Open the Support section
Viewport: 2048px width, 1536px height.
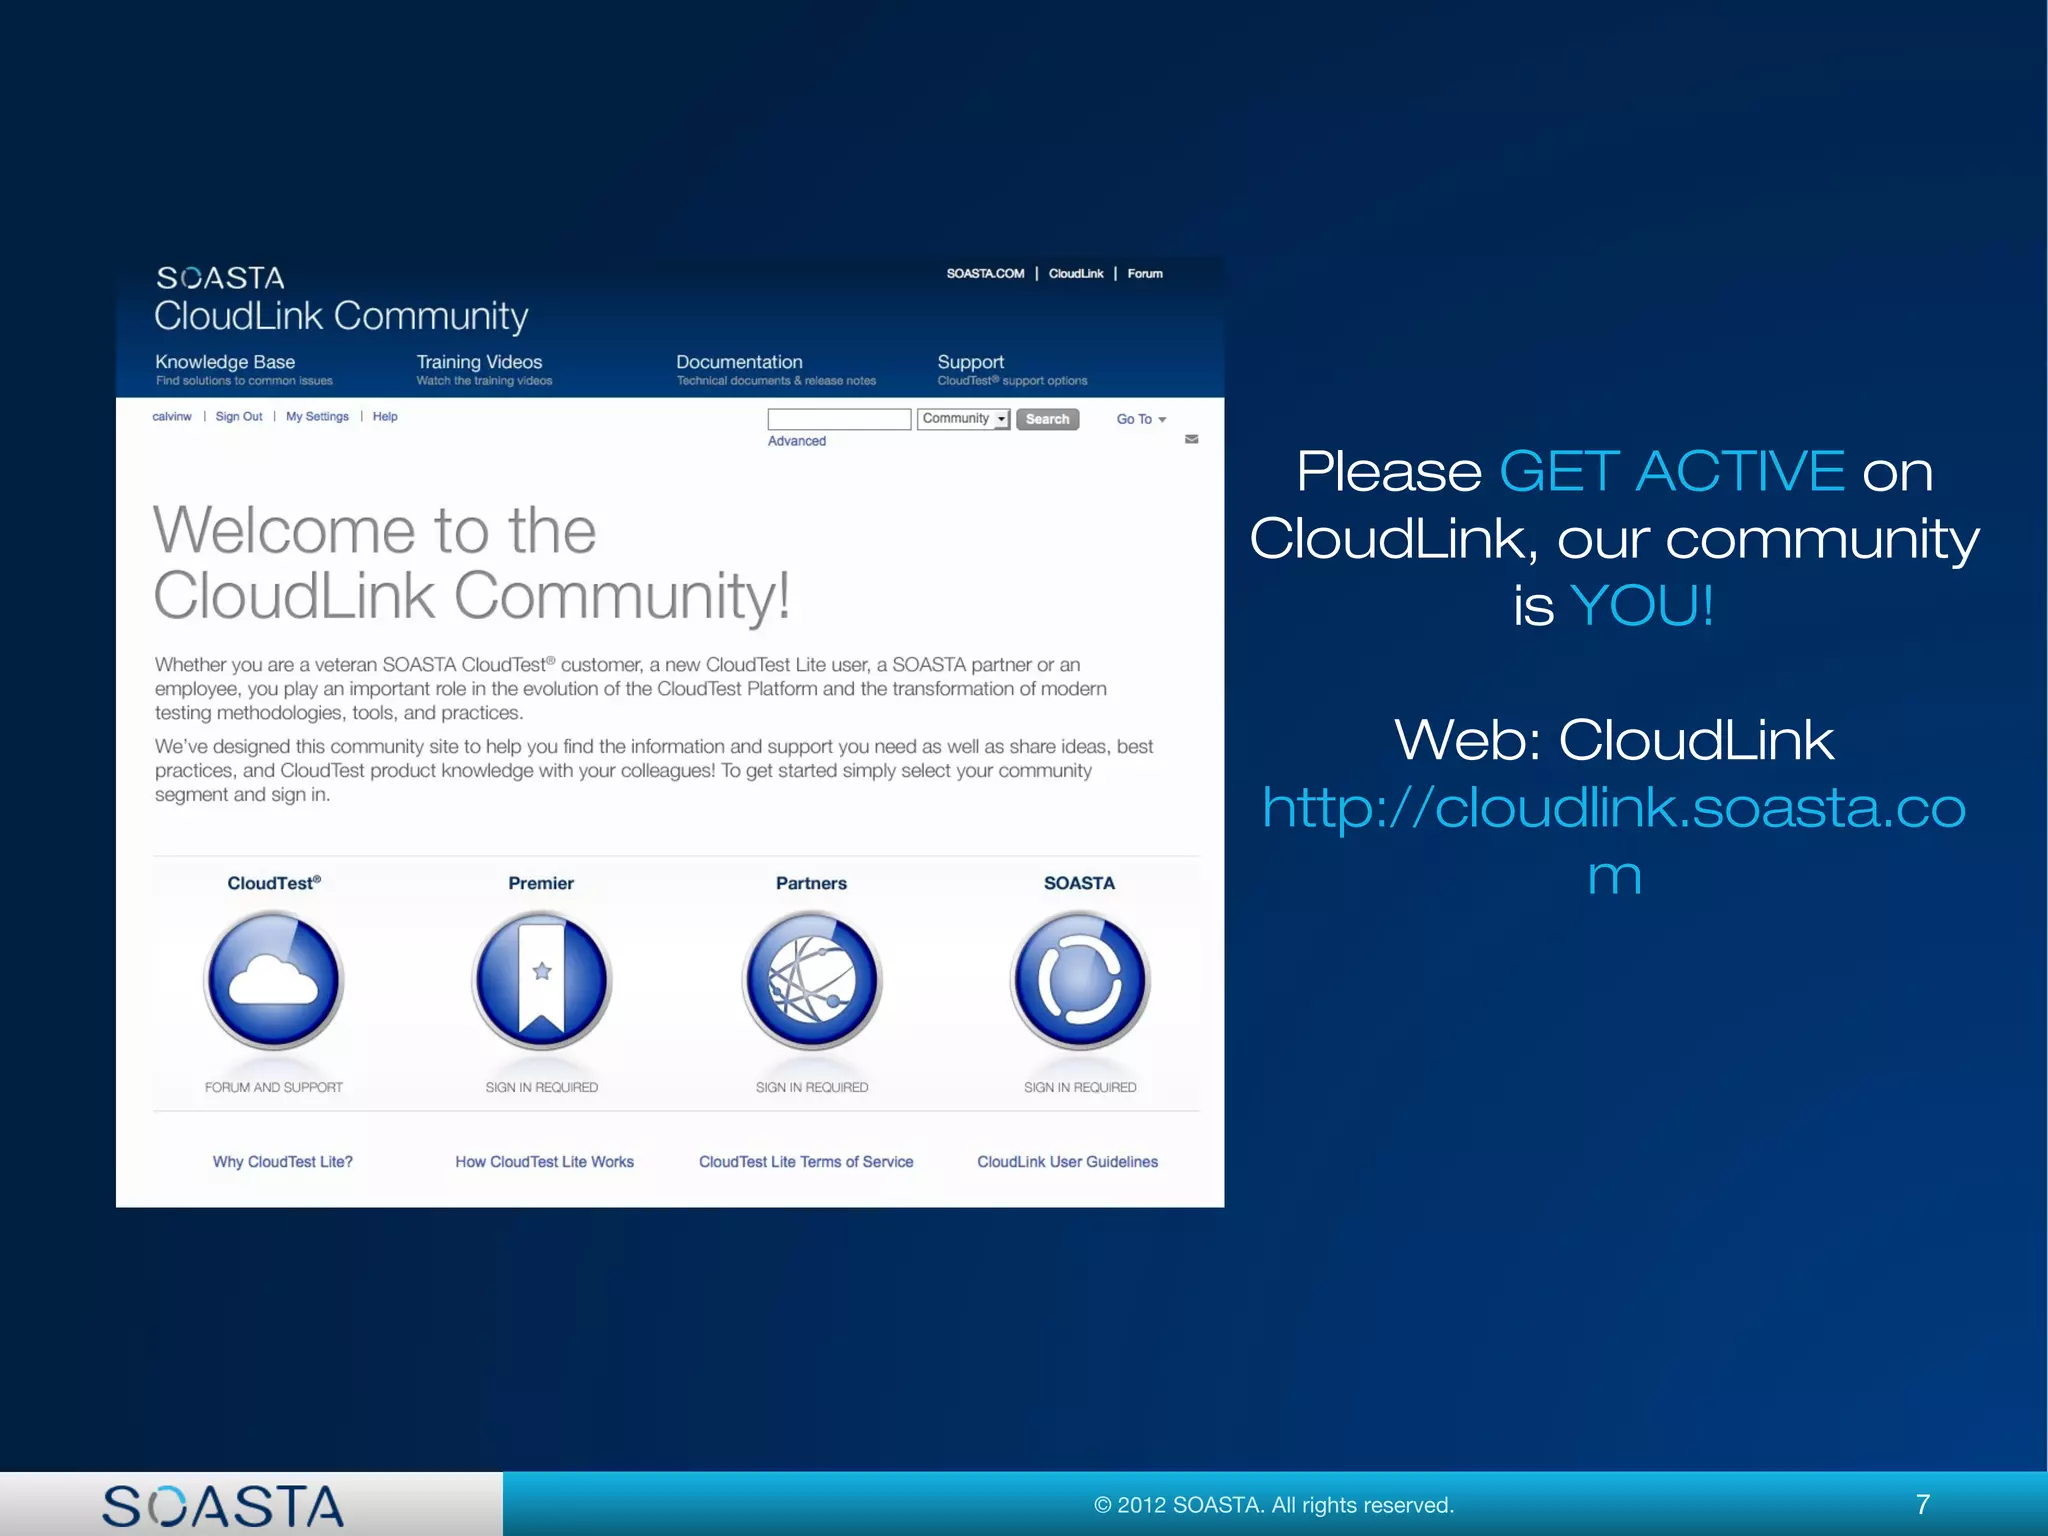click(1012, 369)
